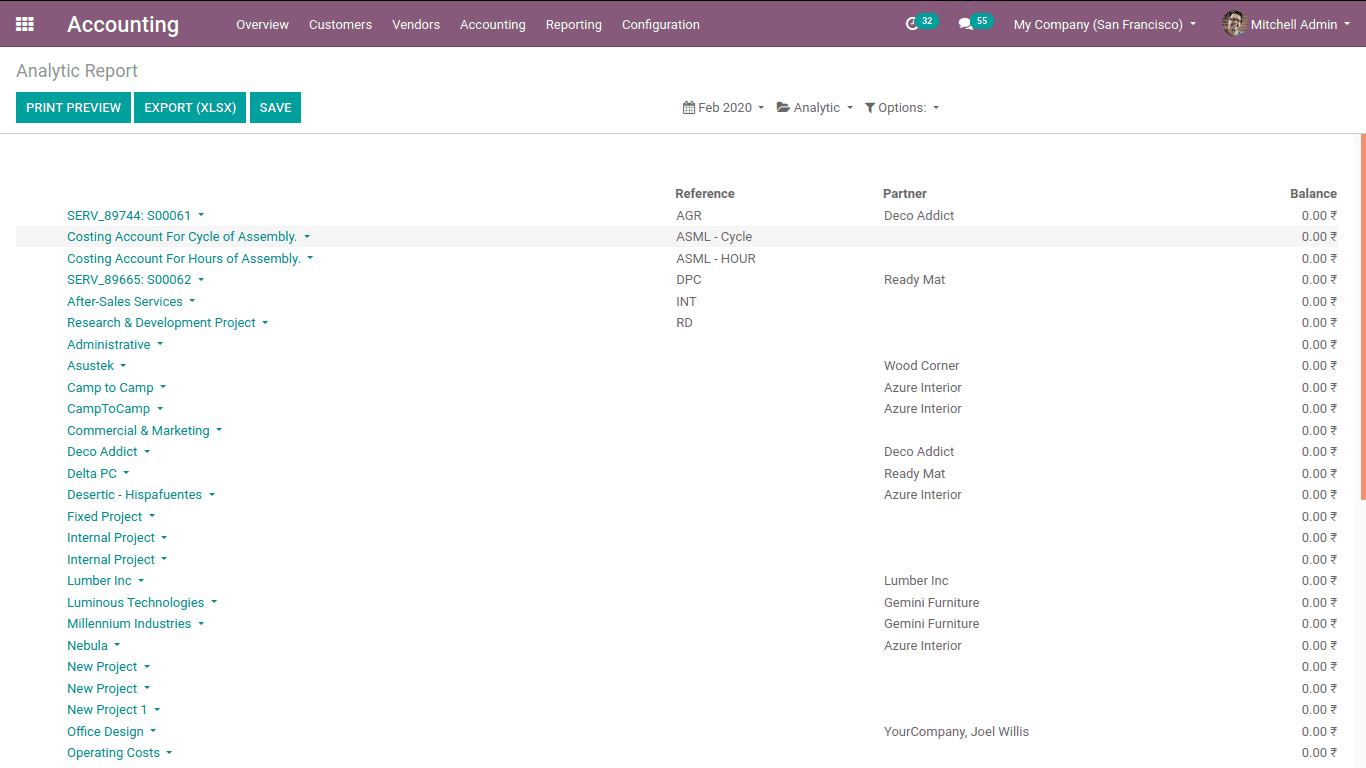Click the Partner column header

905,194
